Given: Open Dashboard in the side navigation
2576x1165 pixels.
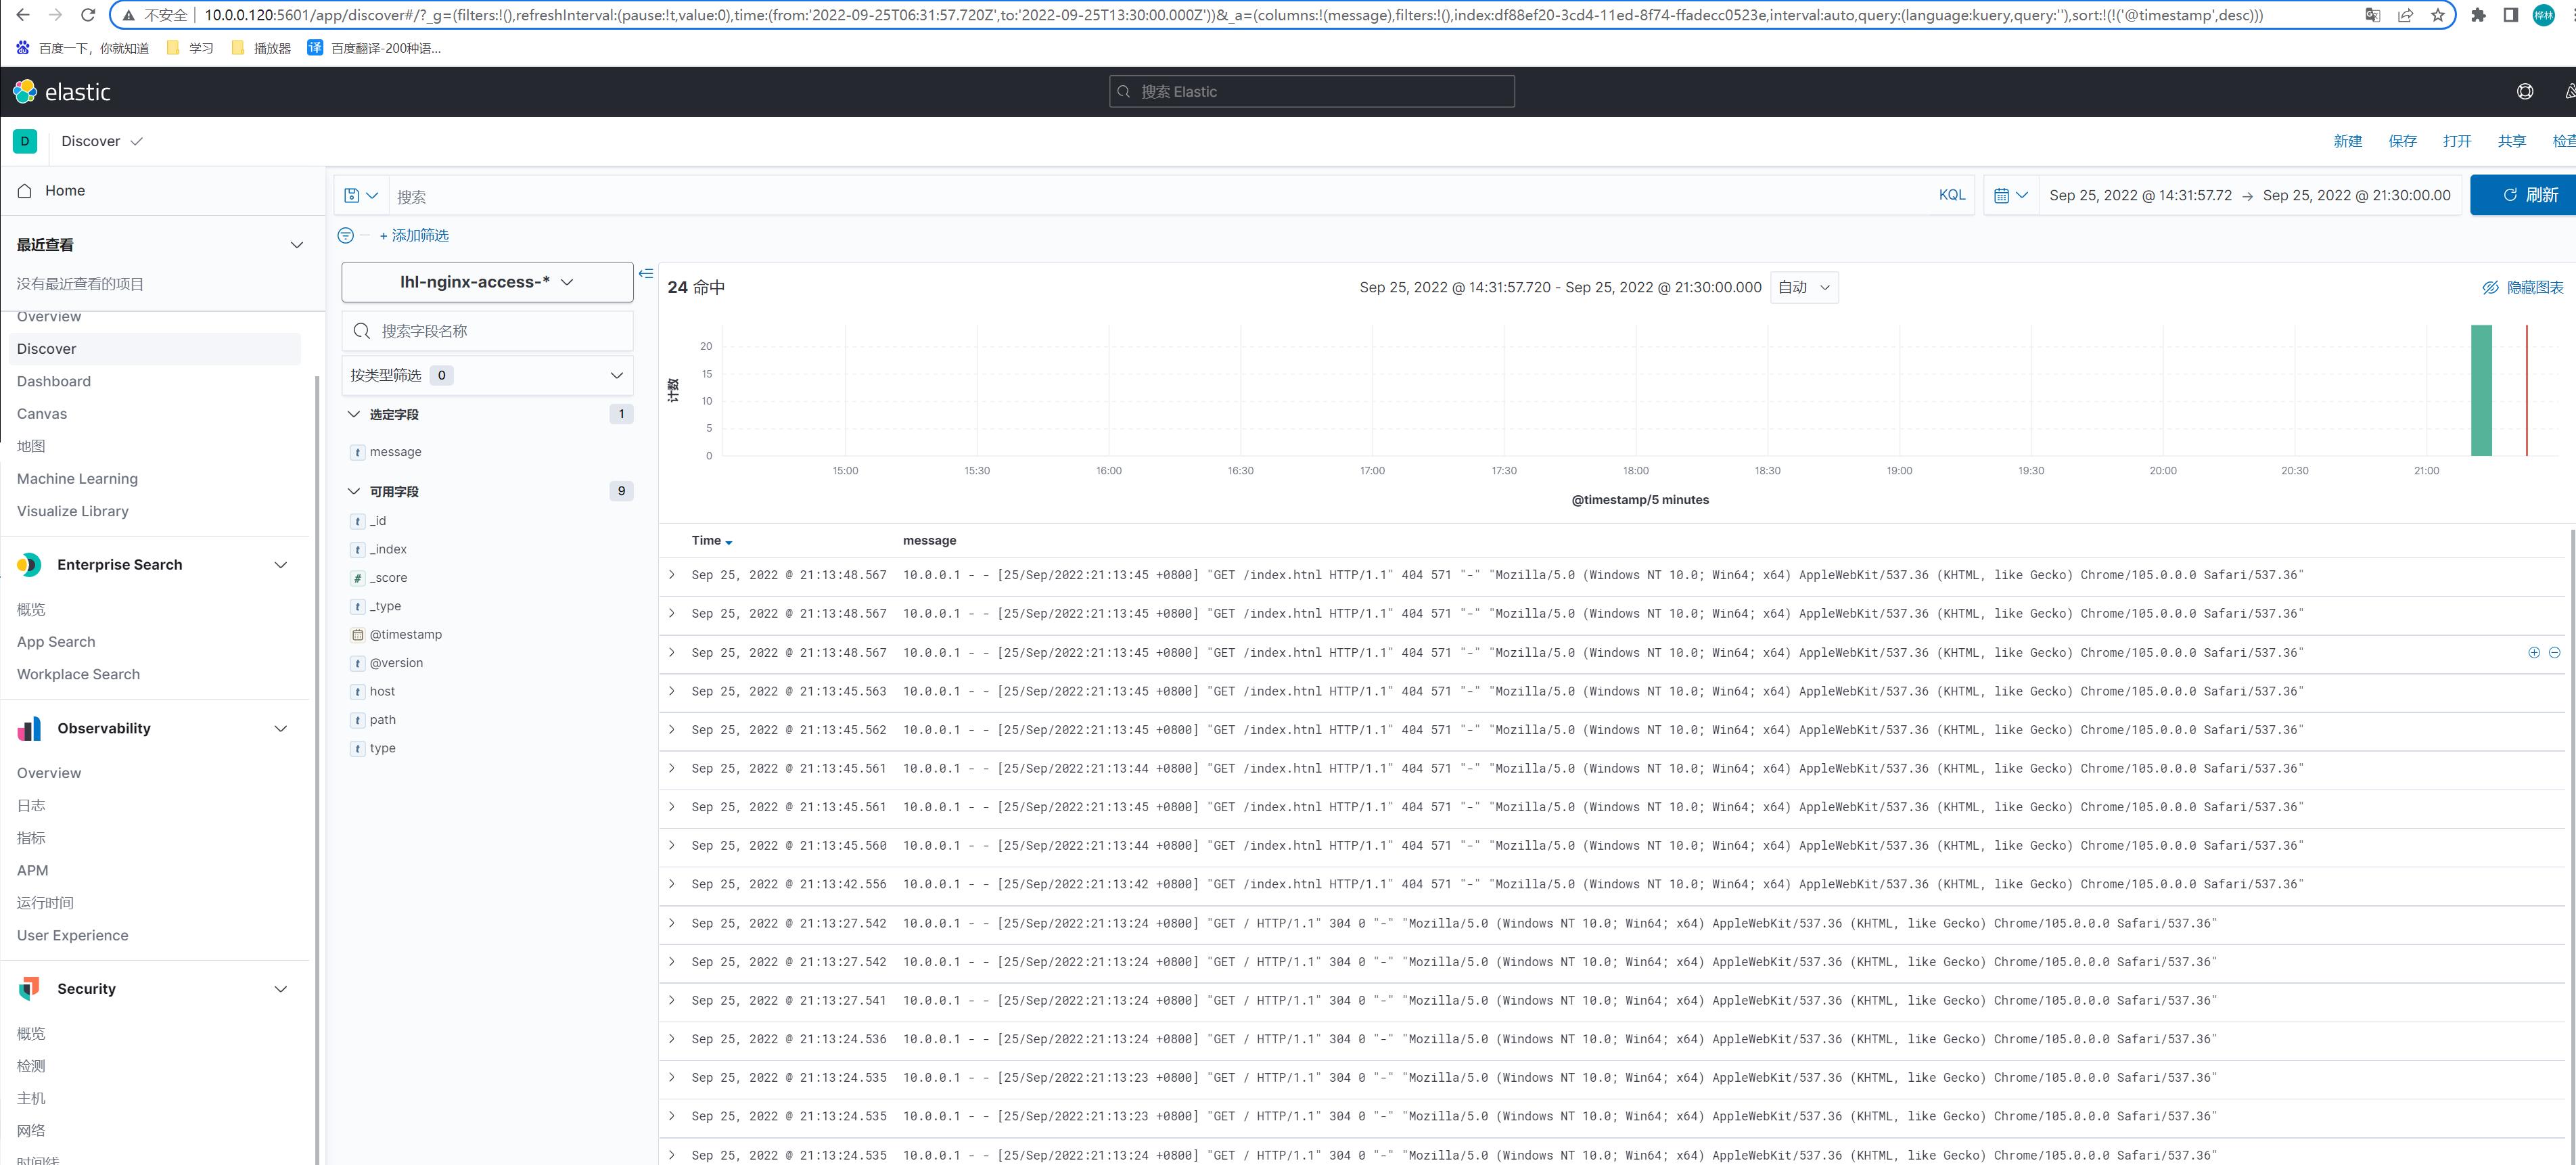Looking at the screenshot, I should click(x=54, y=381).
